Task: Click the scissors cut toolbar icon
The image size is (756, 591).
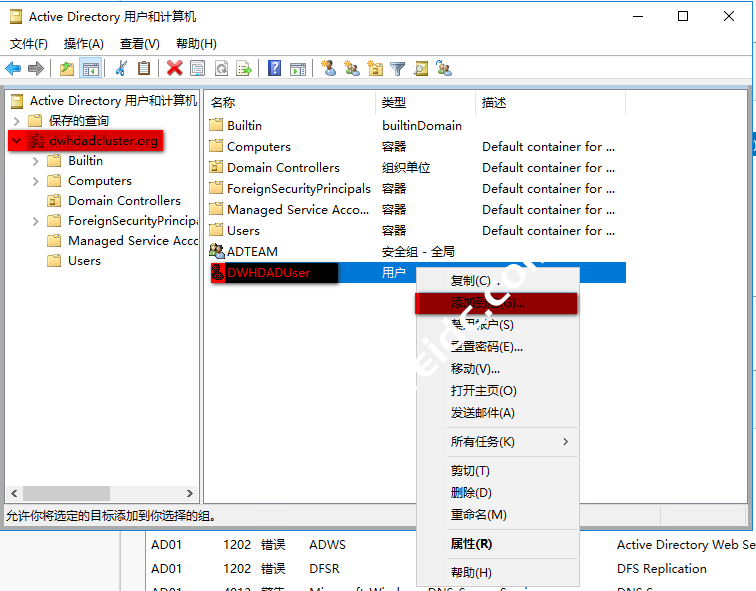Action: [x=121, y=68]
